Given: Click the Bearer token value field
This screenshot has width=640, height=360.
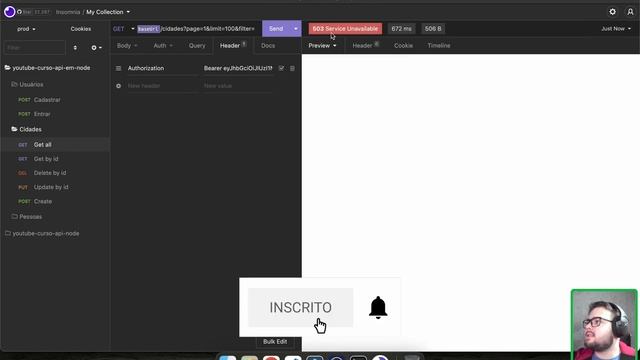Looking at the screenshot, I should pos(238,68).
